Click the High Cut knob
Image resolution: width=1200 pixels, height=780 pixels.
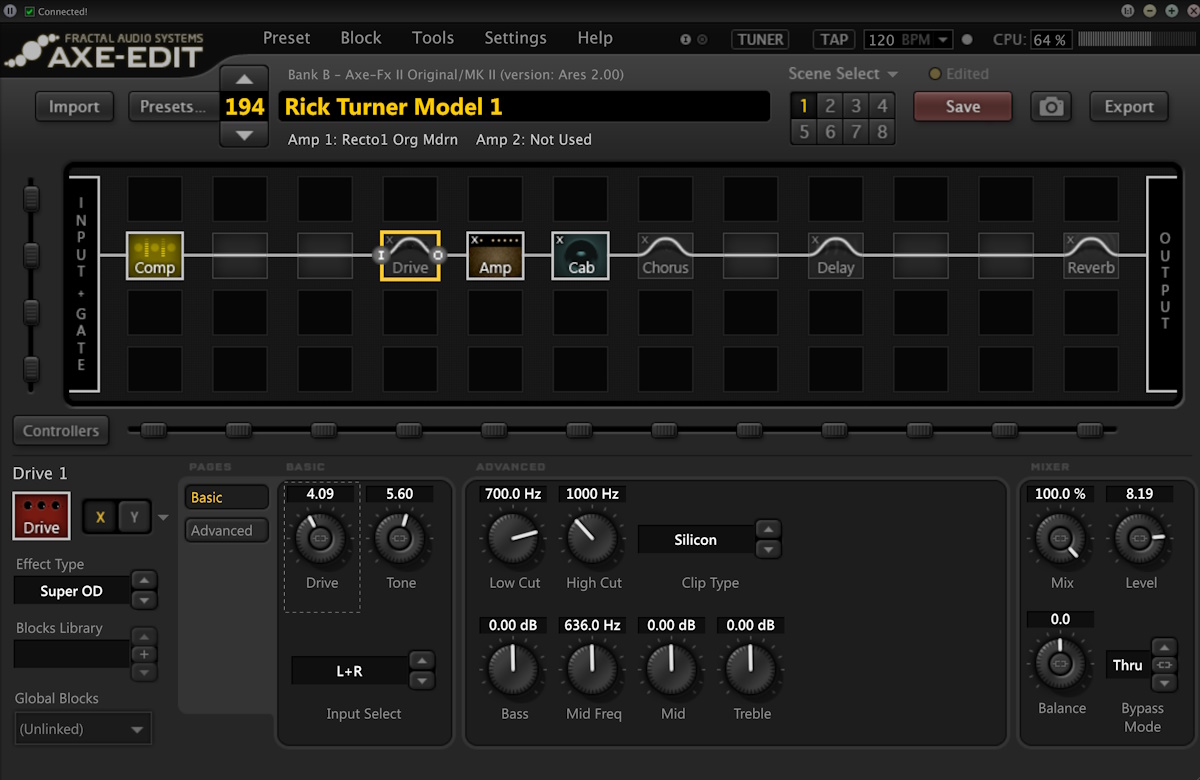[593, 538]
